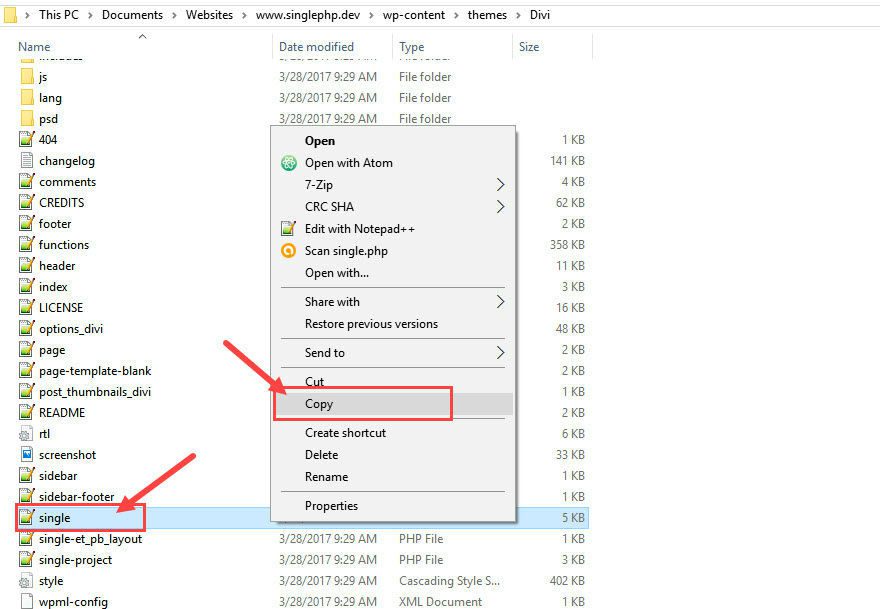Expand the Share with submenu

click(x=500, y=302)
